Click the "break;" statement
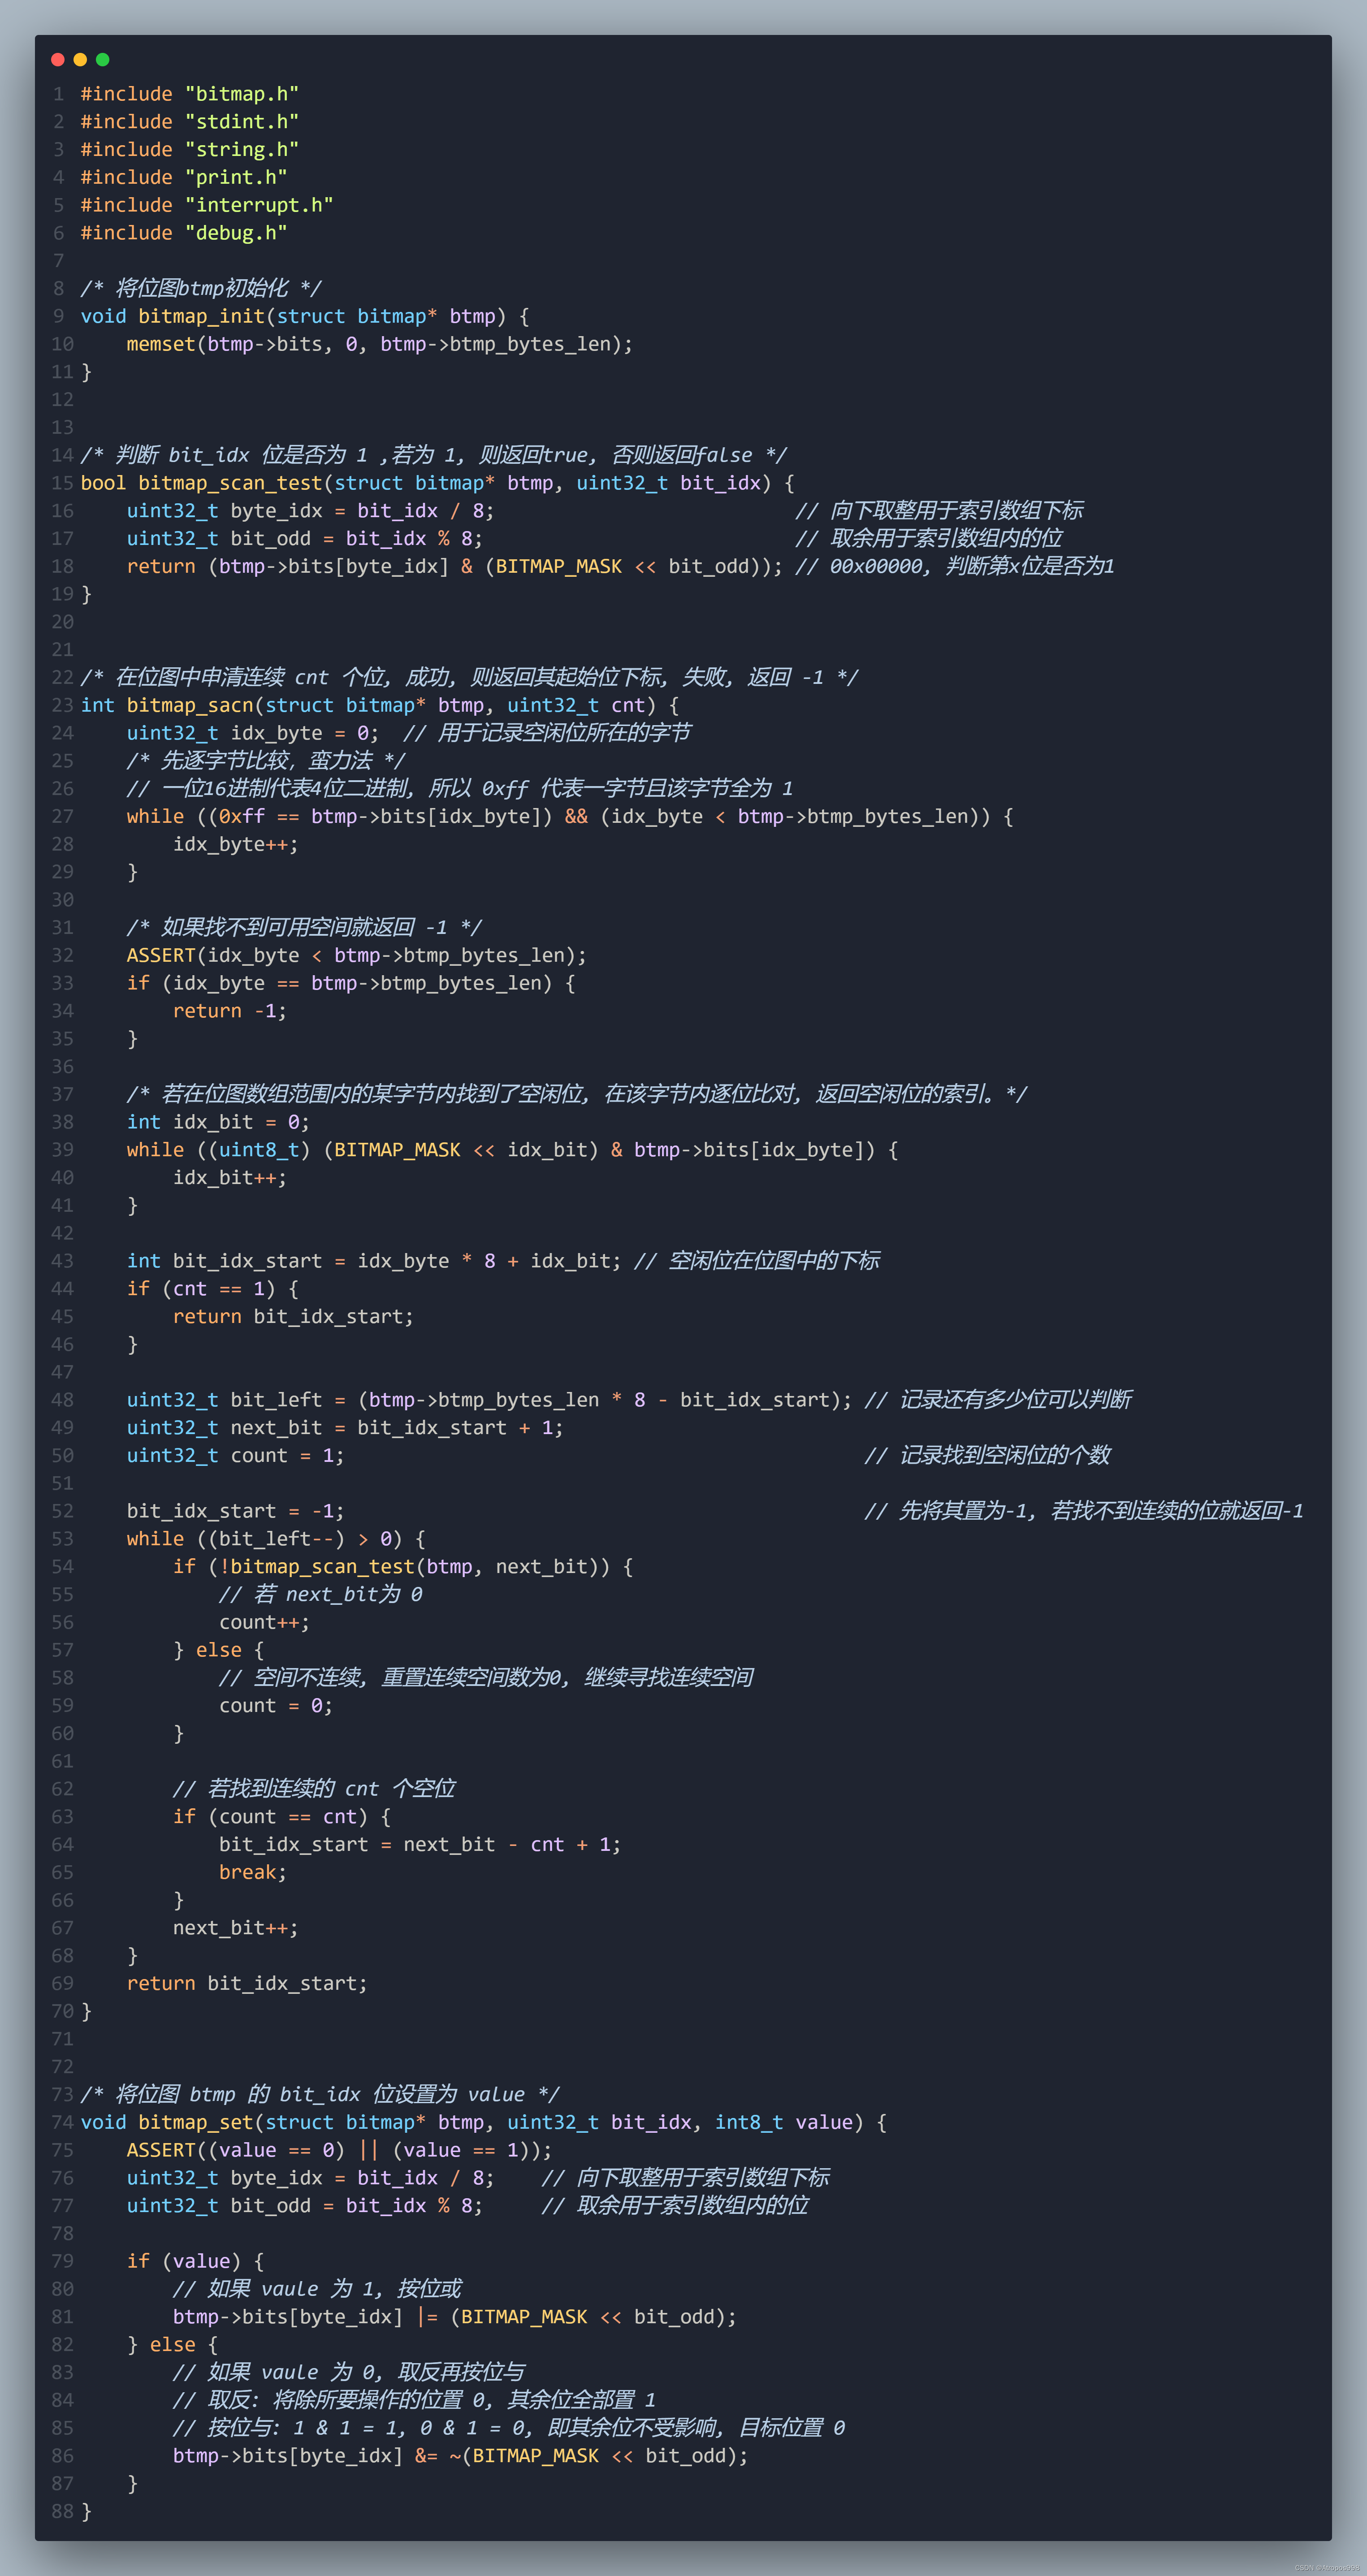The image size is (1367, 2576). [252, 1872]
